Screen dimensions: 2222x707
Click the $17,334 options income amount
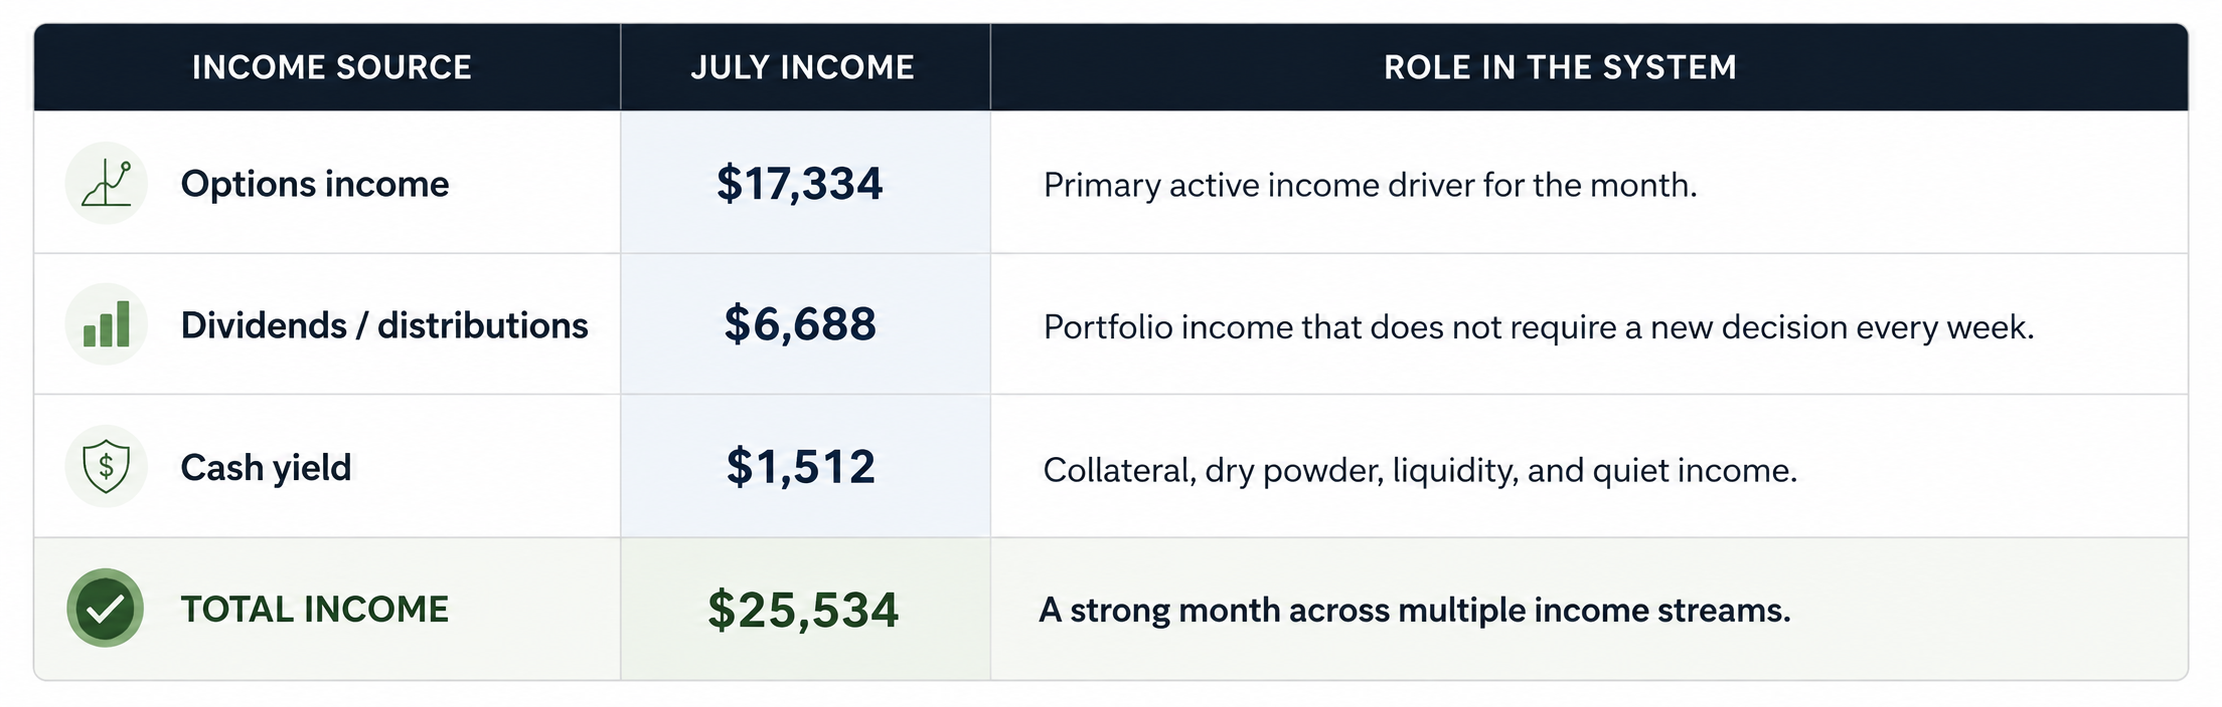click(x=800, y=184)
